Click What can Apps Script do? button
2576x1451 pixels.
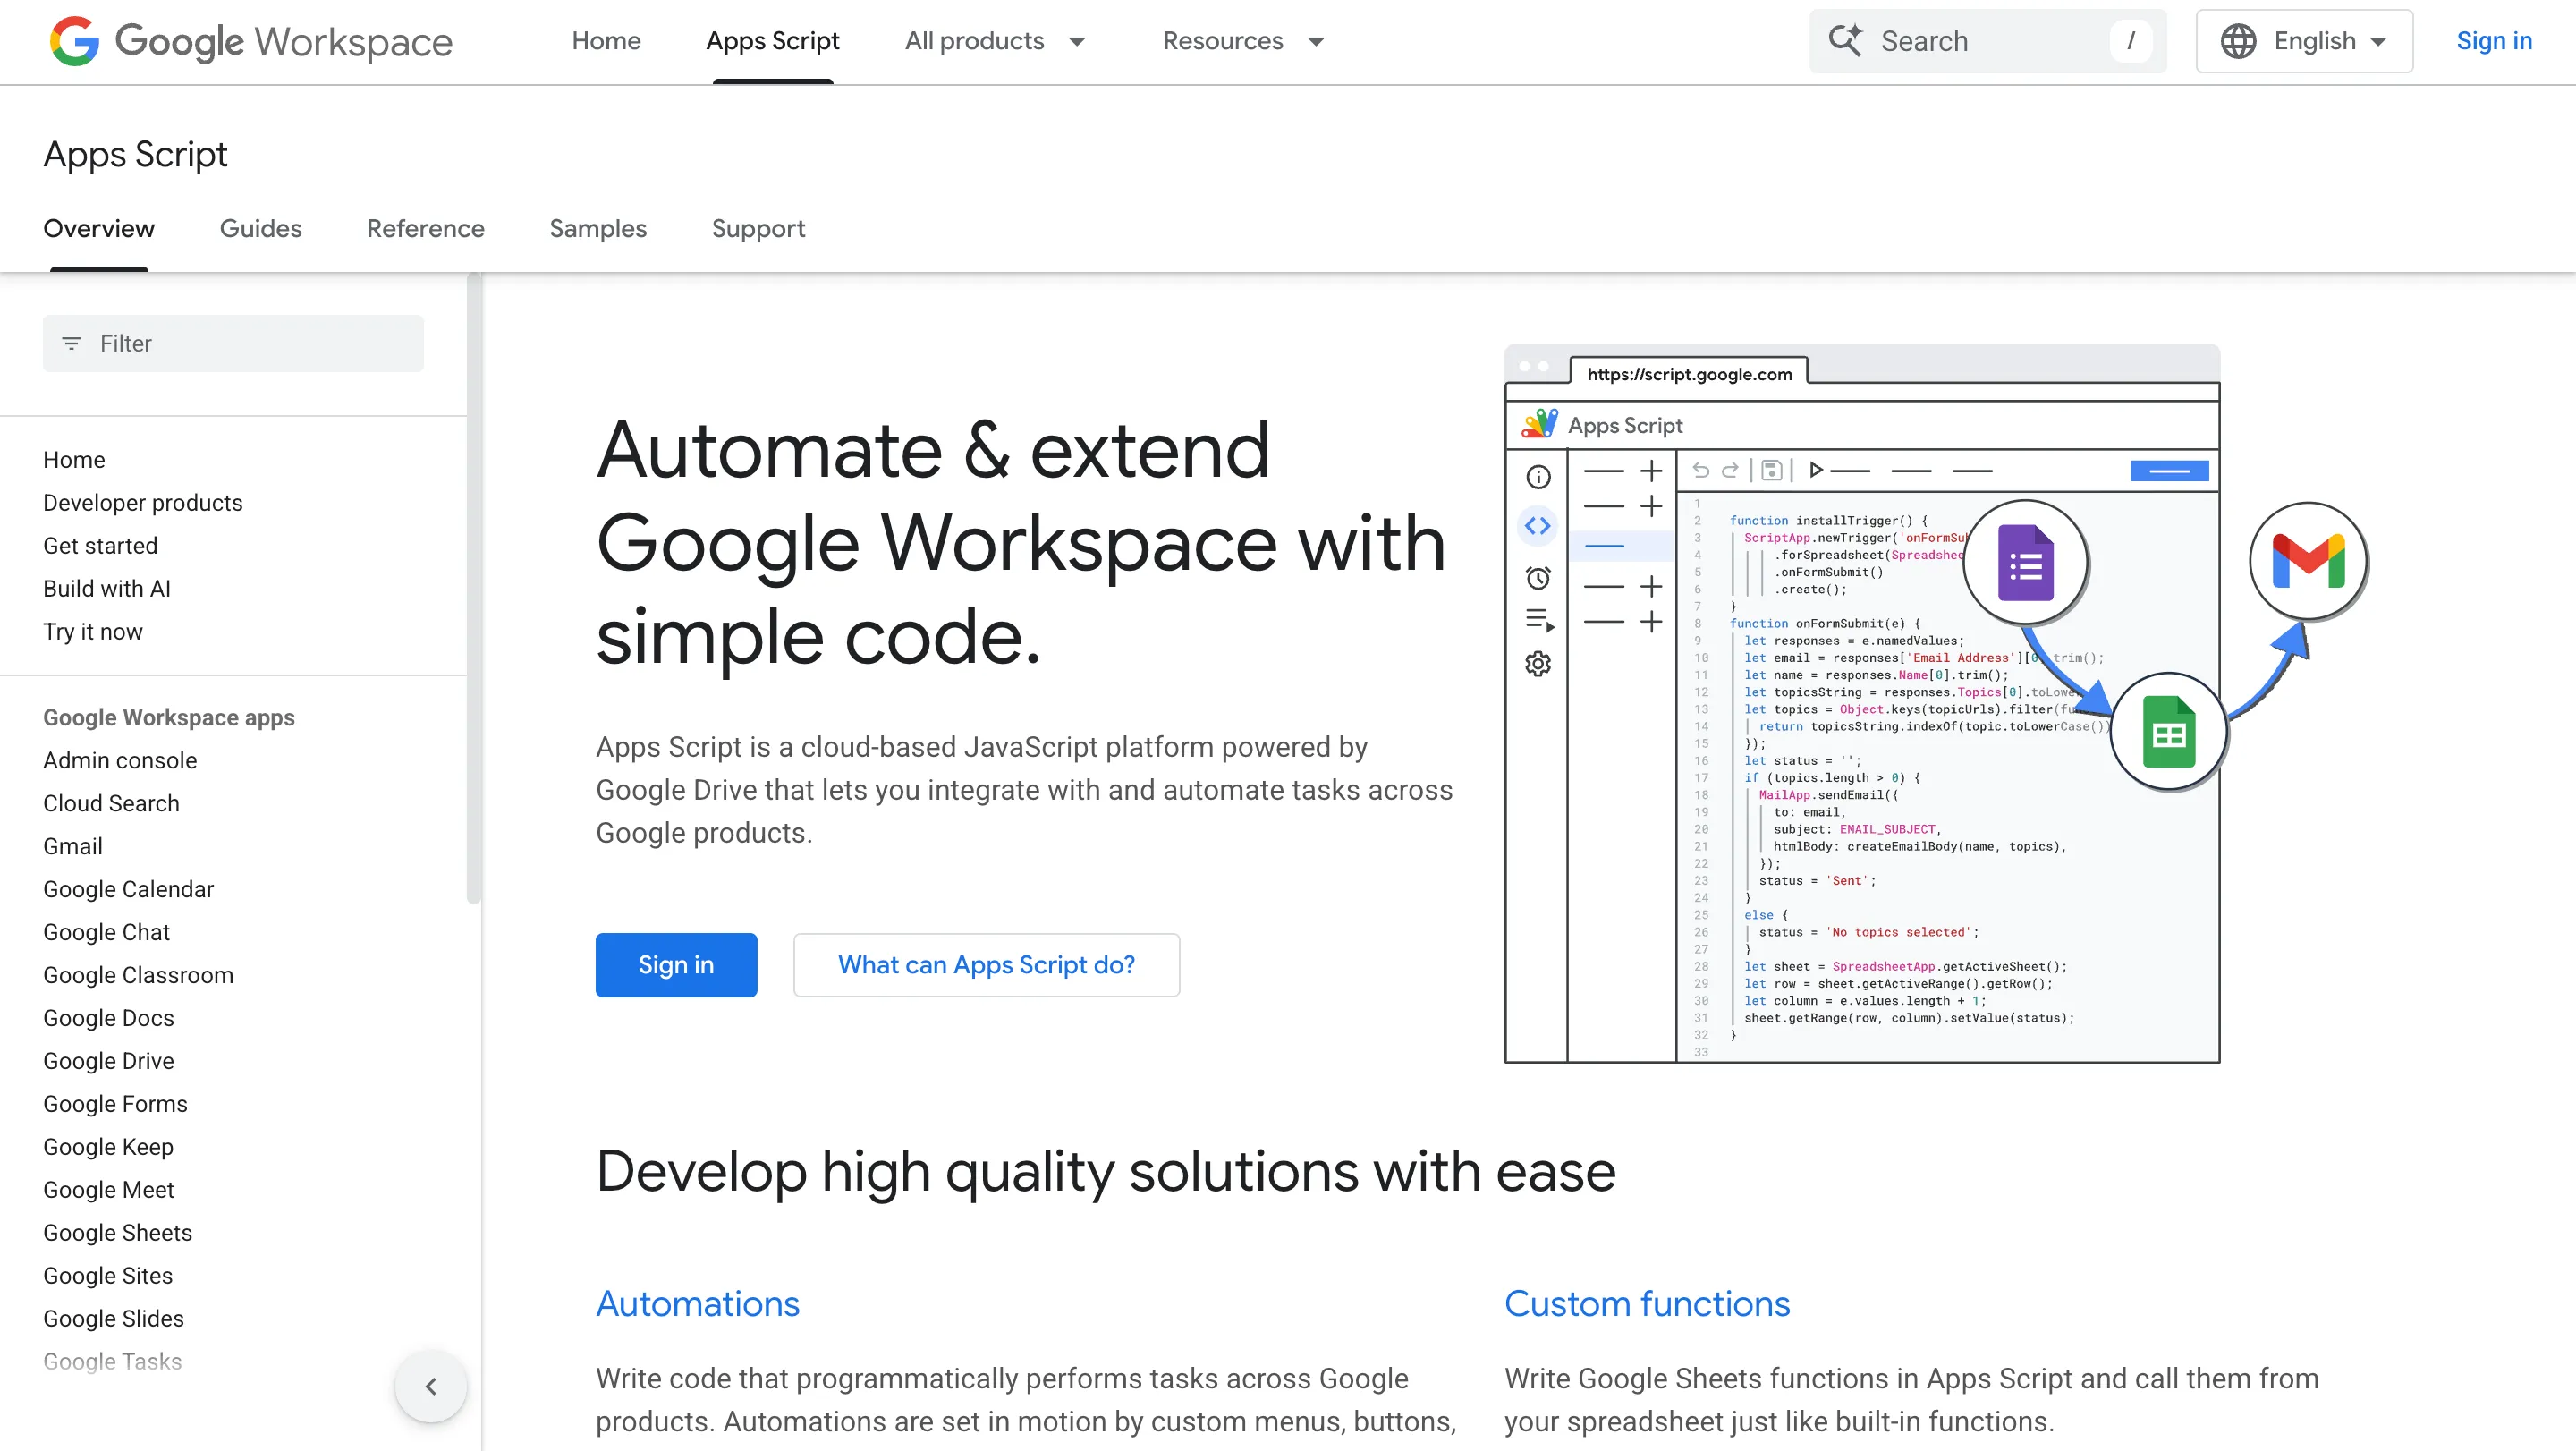(986, 965)
